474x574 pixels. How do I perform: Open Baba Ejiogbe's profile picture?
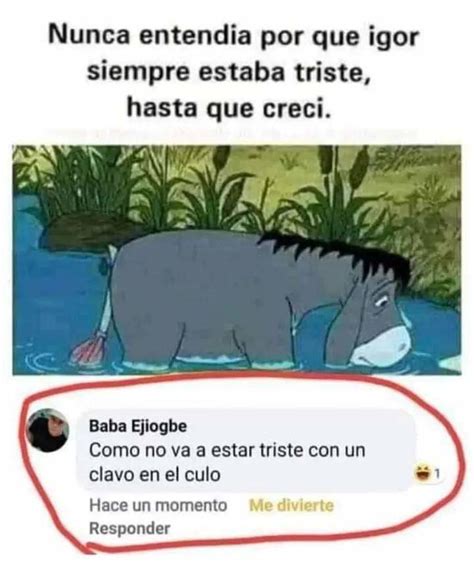(x=48, y=430)
